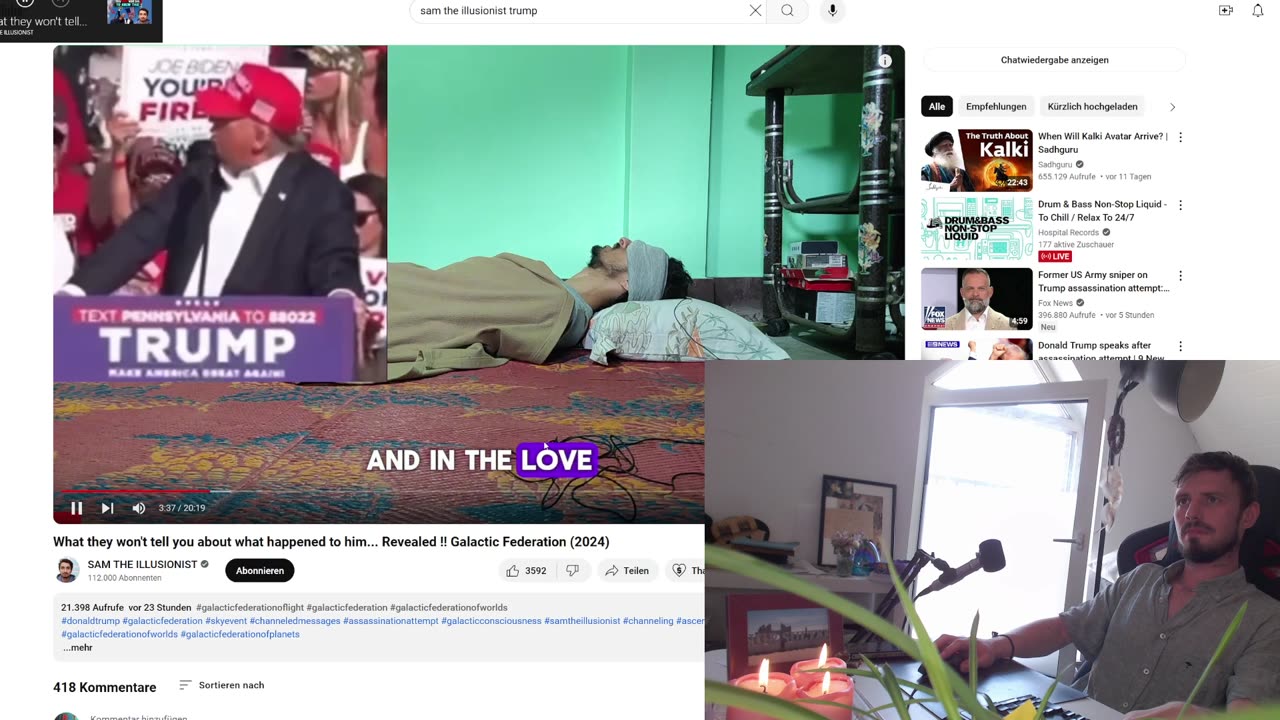Open the #assassinationattempt hashtag

click(390, 621)
